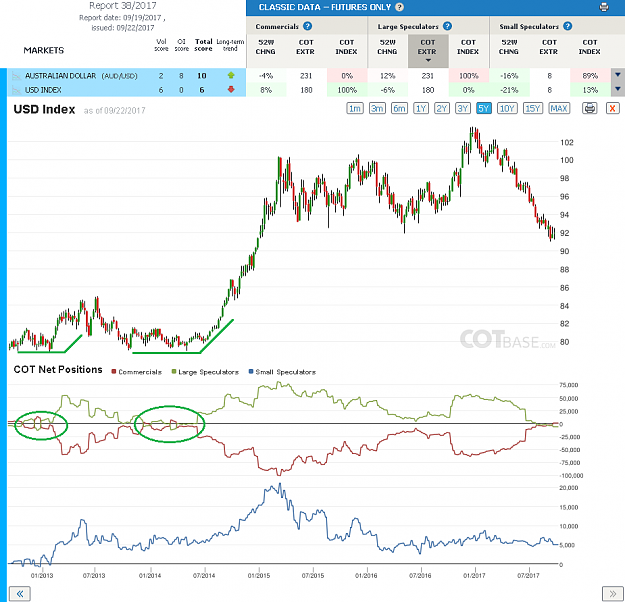625x602 pixels.
Task: Select the 15Y chart range
Action: pos(533,108)
